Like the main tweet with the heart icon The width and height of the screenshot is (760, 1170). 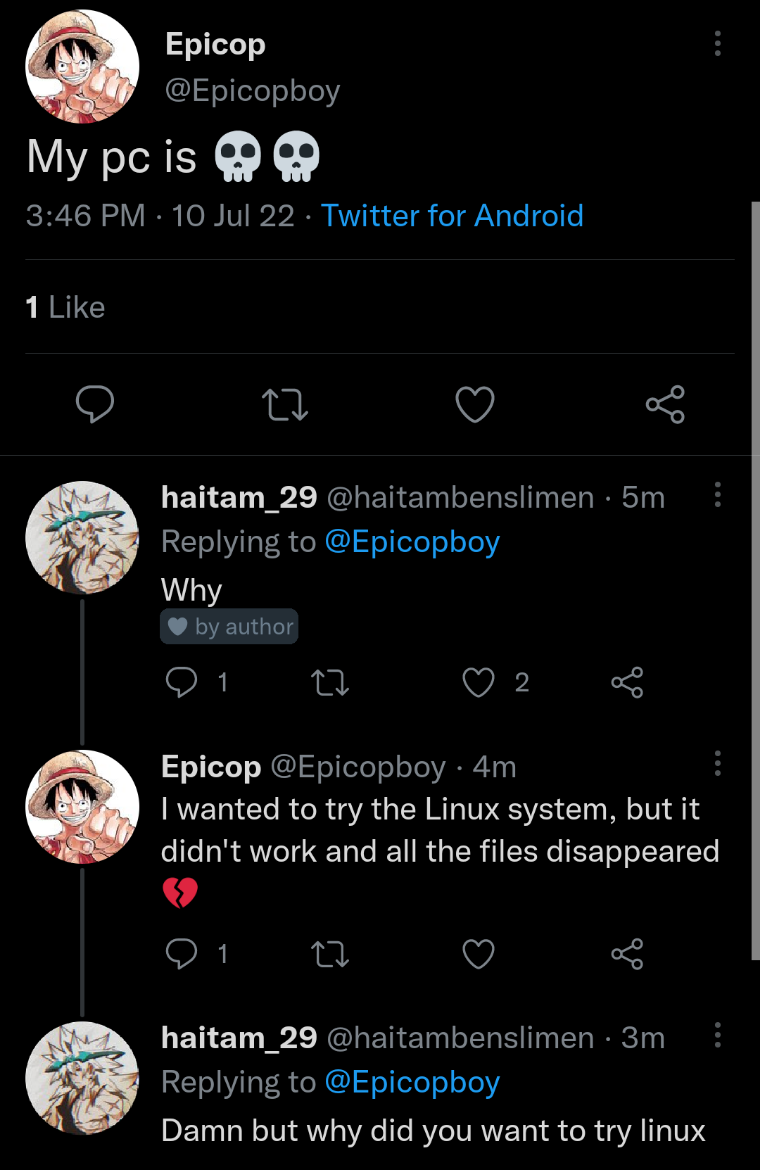tap(475, 404)
